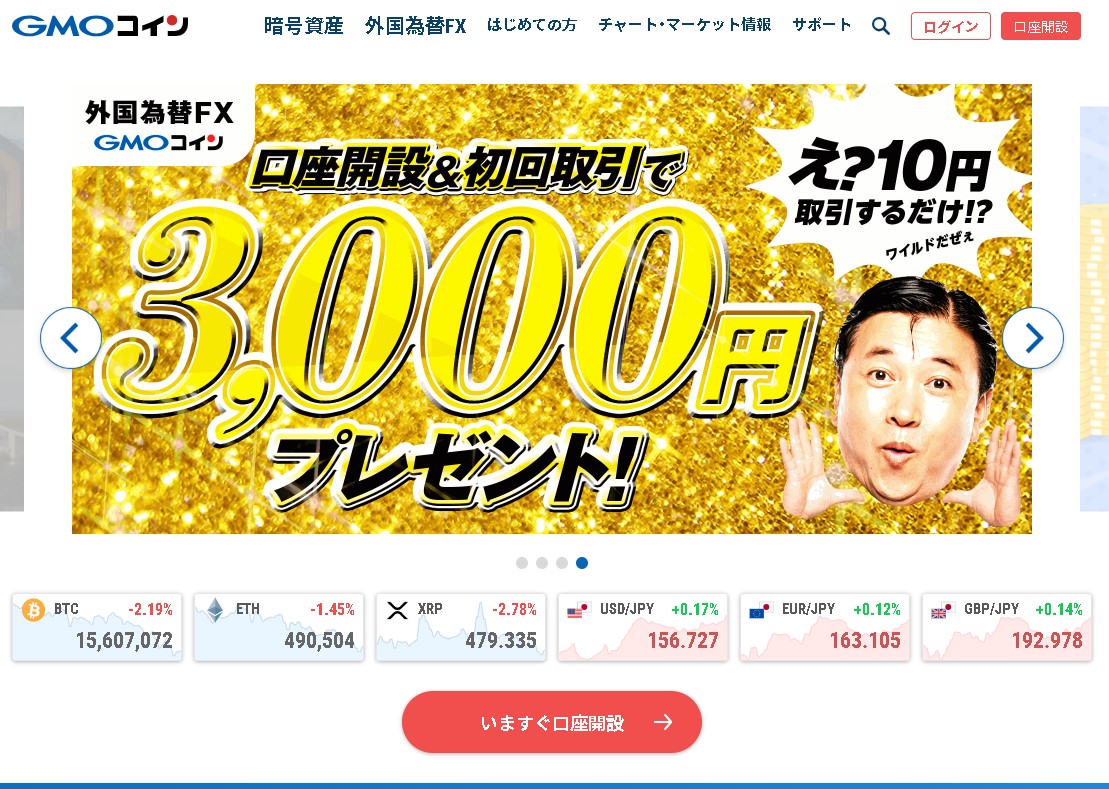Click the XRP logo icon

click(x=397, y=610)
